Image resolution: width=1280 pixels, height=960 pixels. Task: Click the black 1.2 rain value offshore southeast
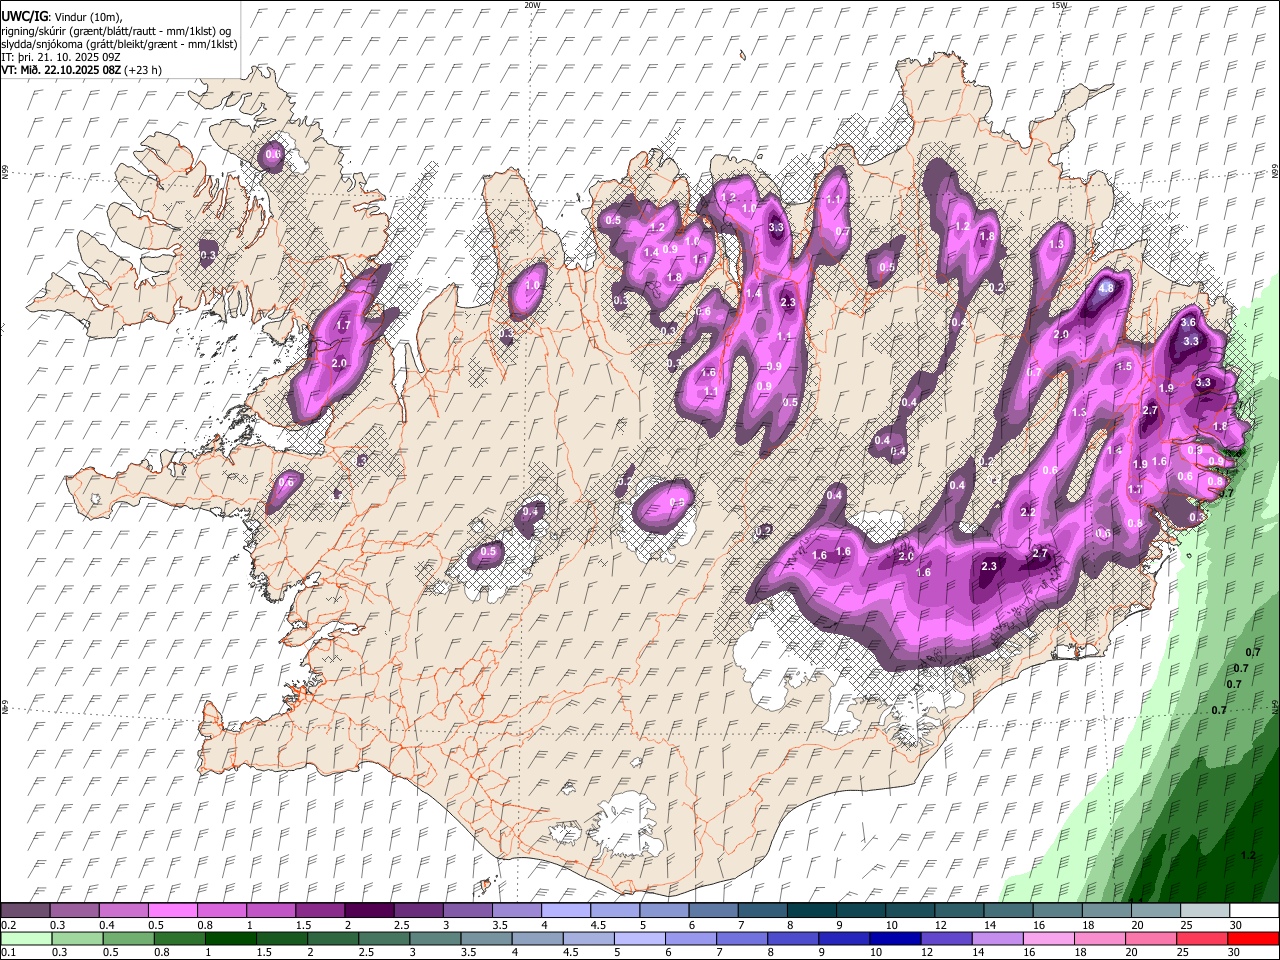click(x=1247, y=855)
